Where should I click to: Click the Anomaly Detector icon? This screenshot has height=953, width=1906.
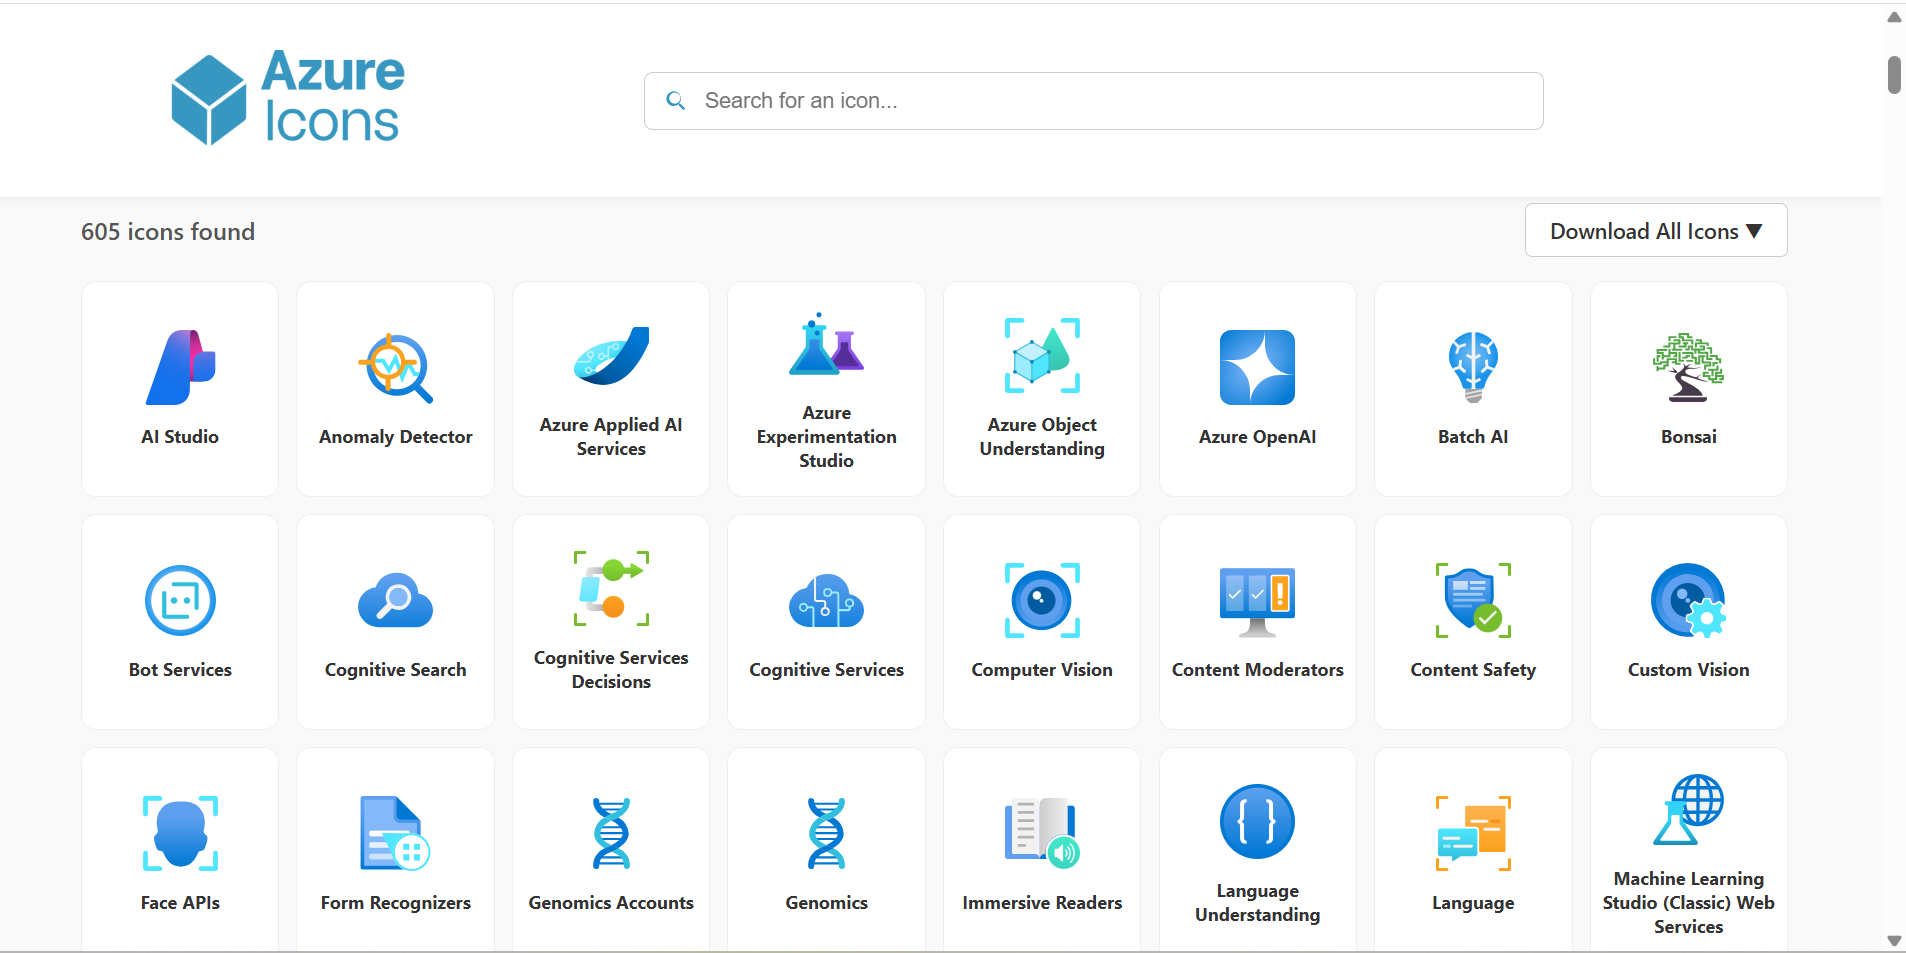click(395, 389)
